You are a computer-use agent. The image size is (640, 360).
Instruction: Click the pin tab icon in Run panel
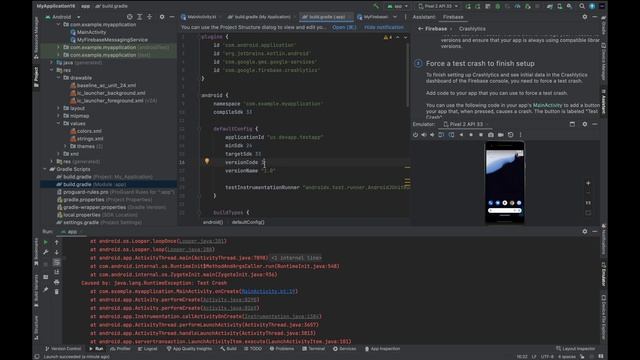click(46, 289)
